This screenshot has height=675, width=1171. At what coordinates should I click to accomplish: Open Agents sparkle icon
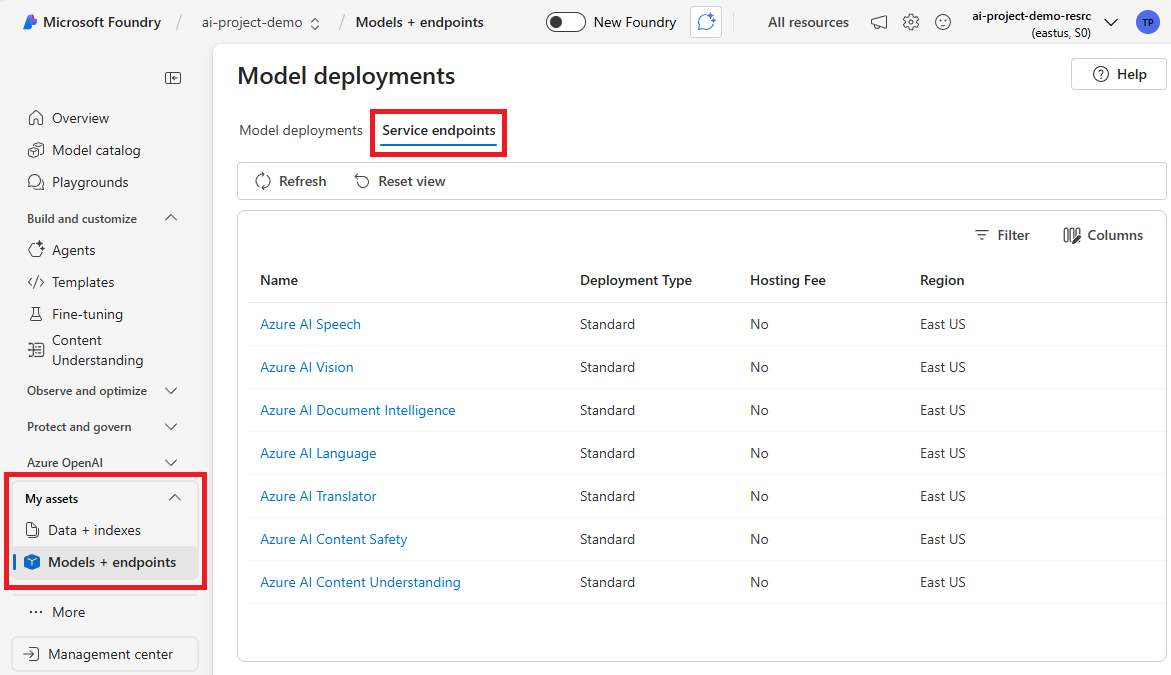[36, 250]
